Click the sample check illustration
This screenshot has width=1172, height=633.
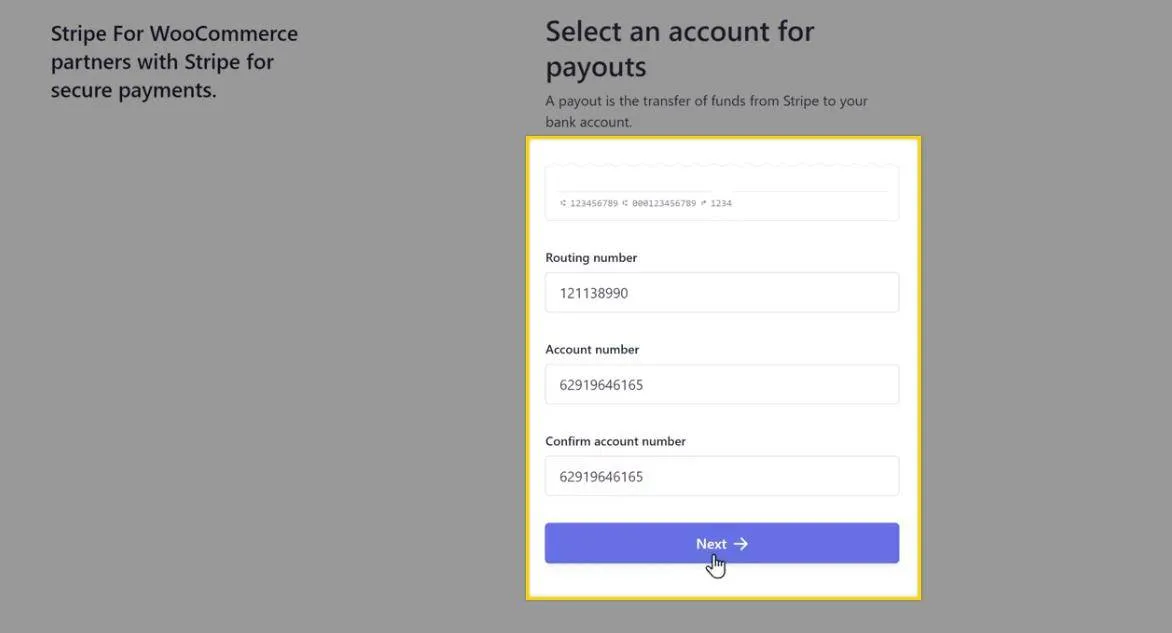[x=721, y=192]
